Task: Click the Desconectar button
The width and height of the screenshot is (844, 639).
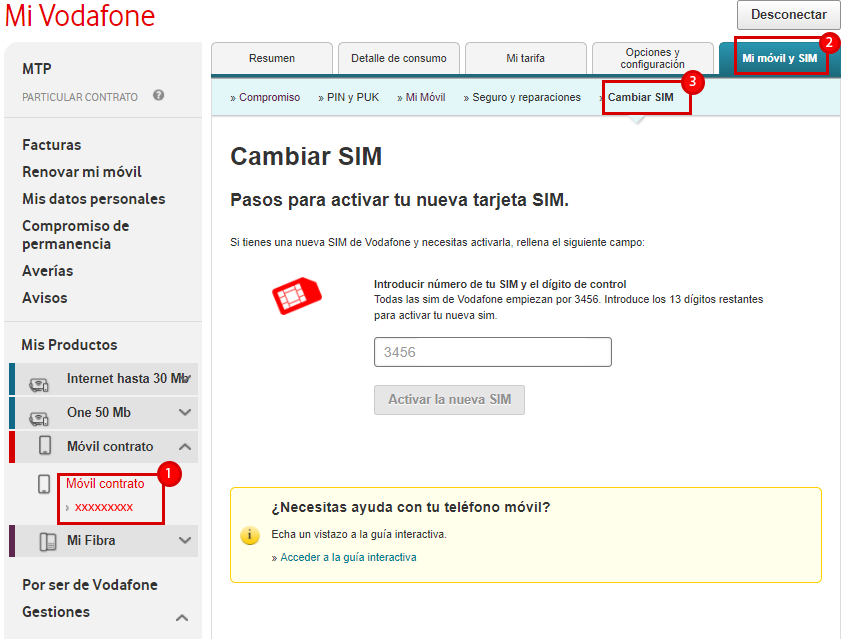Action: coord(789,15)
